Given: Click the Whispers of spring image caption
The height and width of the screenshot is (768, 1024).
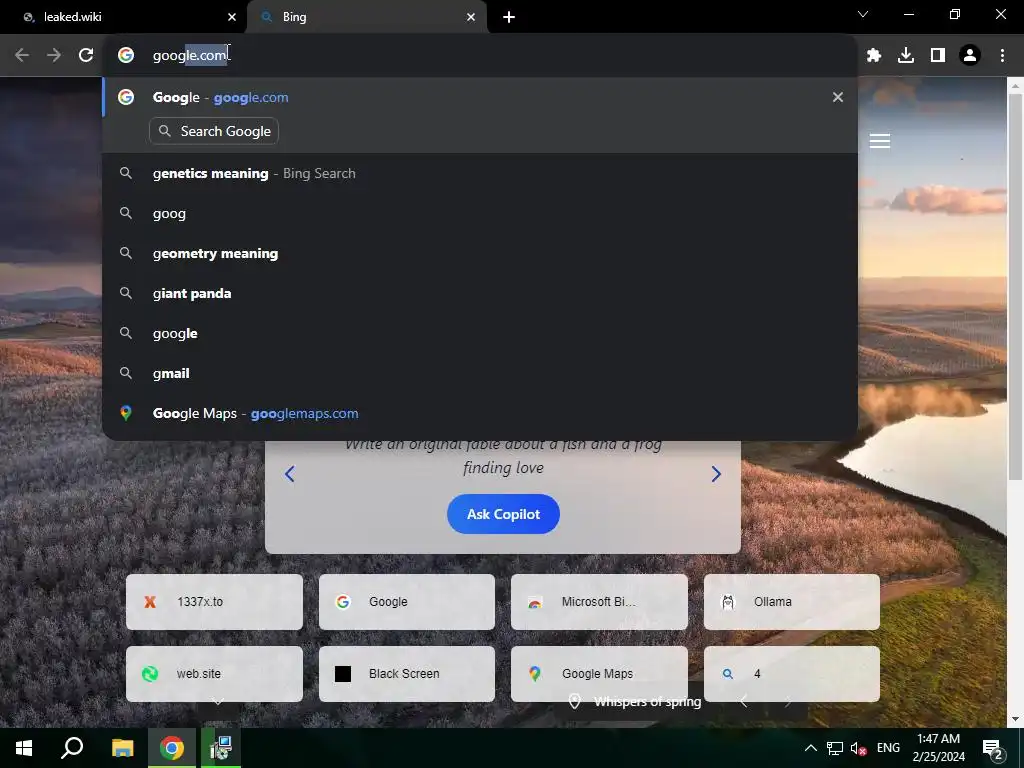Looking at the screenshot, I should tap(647, 702).
